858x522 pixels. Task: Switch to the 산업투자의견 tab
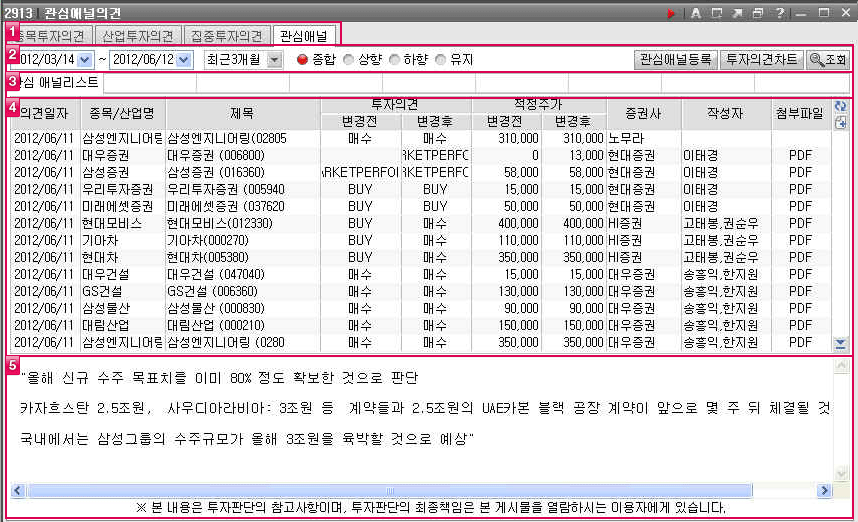tap(138, 36)
